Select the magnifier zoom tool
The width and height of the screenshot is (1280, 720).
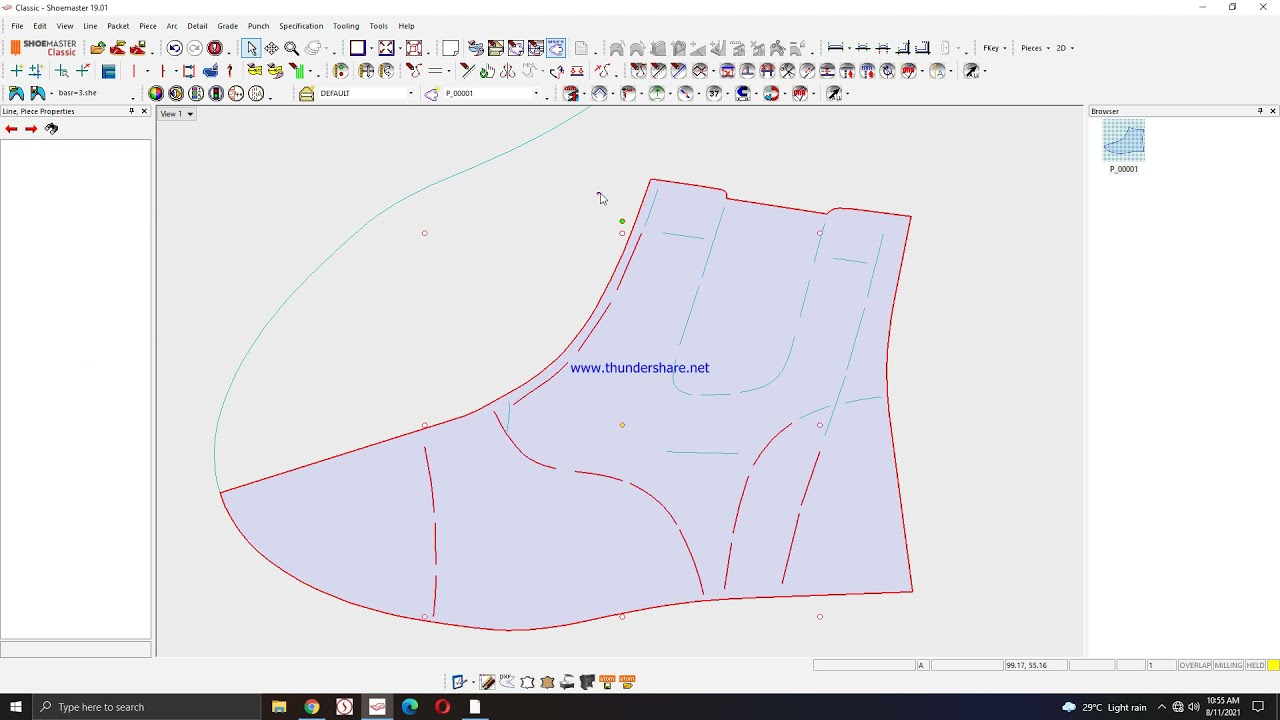tap(291, 48)
